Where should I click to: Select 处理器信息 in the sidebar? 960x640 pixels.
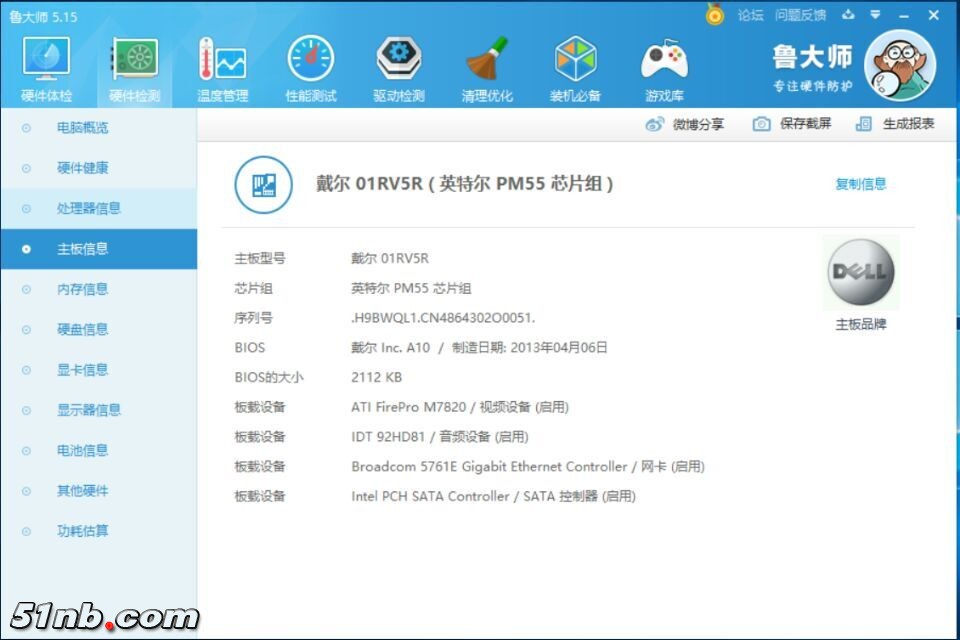[x=88, y=208]
